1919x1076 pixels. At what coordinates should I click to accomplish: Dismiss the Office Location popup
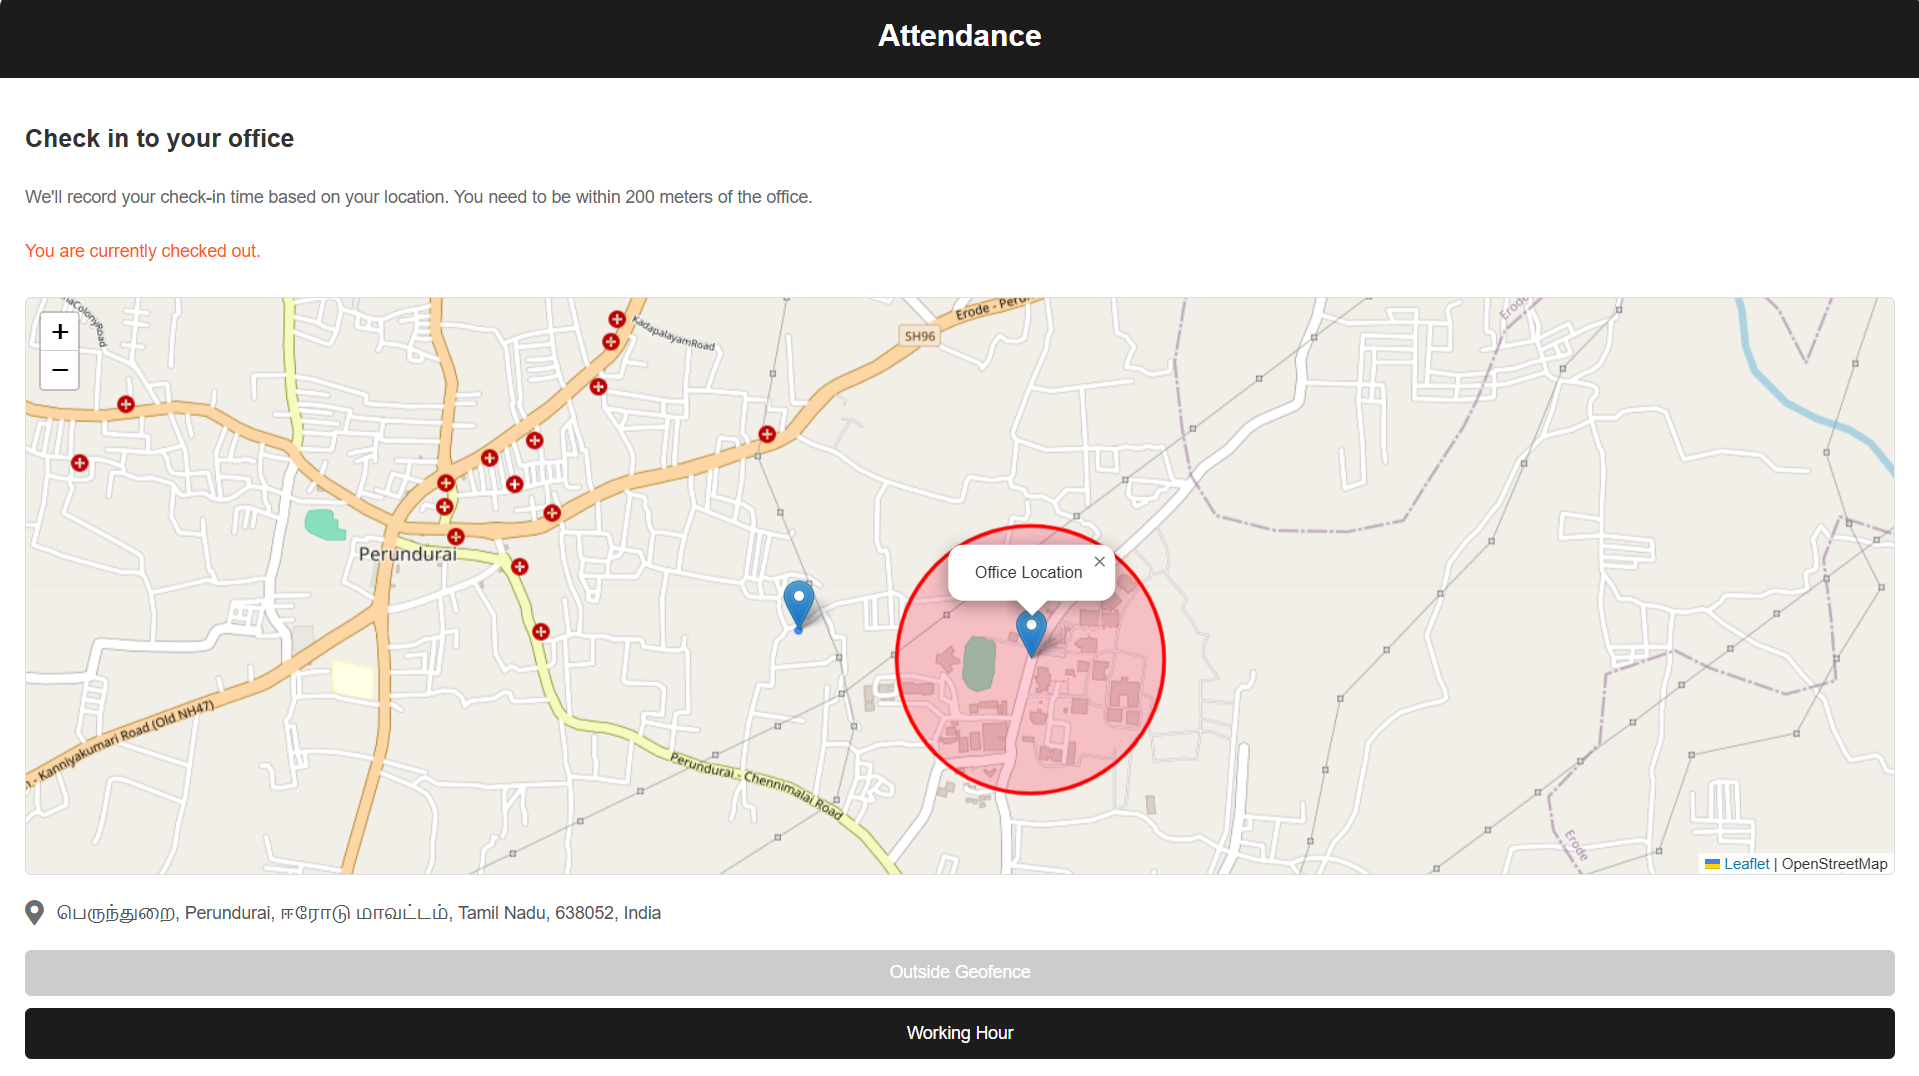[x=1099, y=561]
